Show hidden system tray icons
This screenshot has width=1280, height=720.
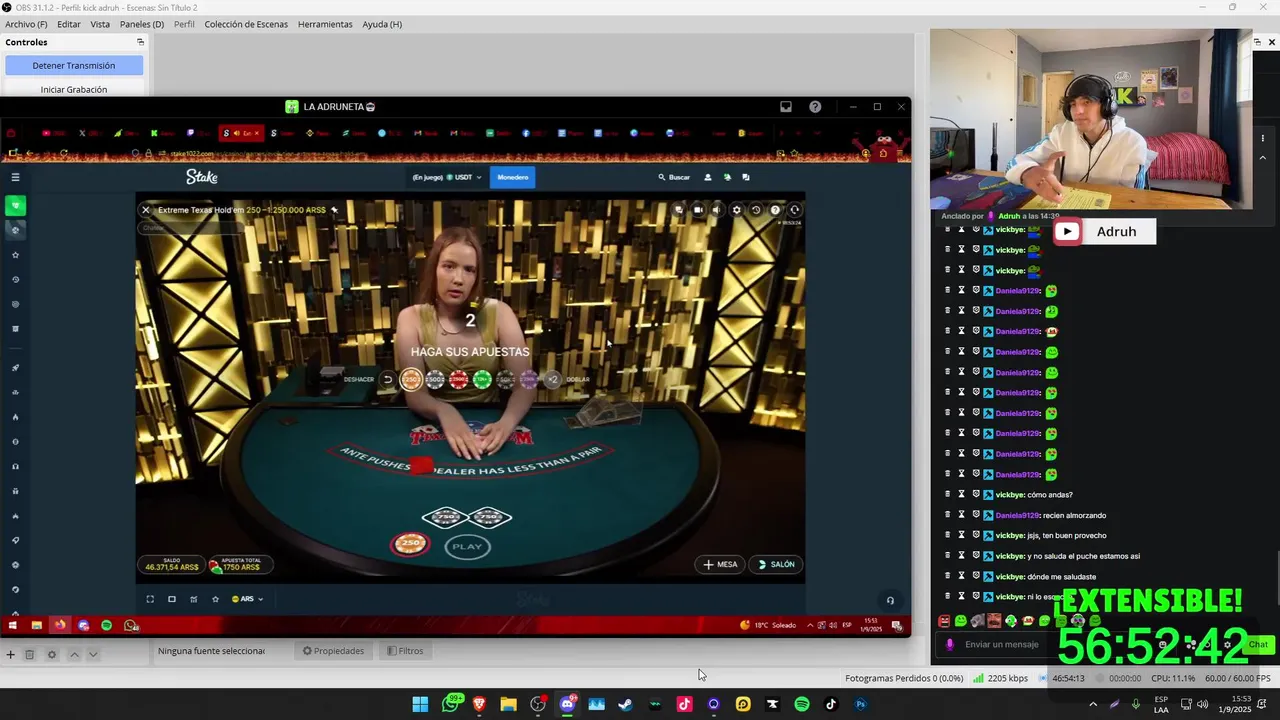point(1092,704)
